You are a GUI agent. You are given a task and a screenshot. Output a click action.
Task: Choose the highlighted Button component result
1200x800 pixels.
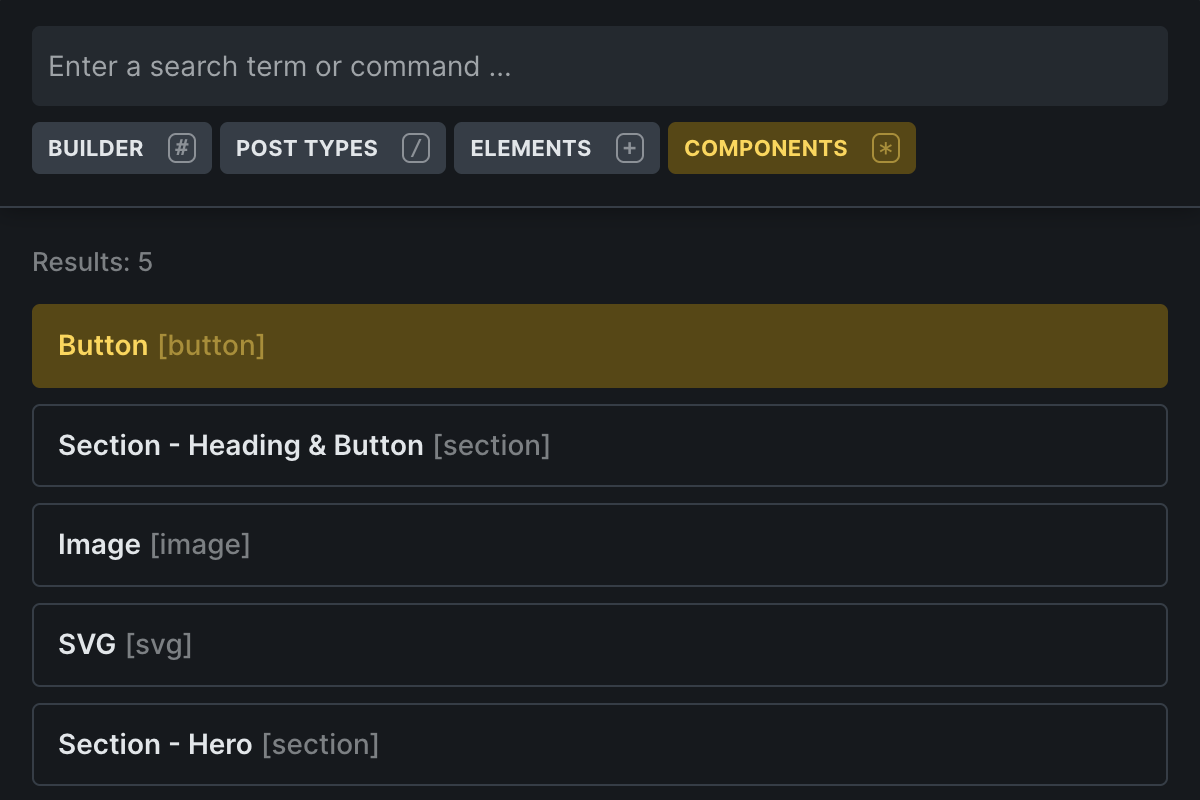(600, 346)
